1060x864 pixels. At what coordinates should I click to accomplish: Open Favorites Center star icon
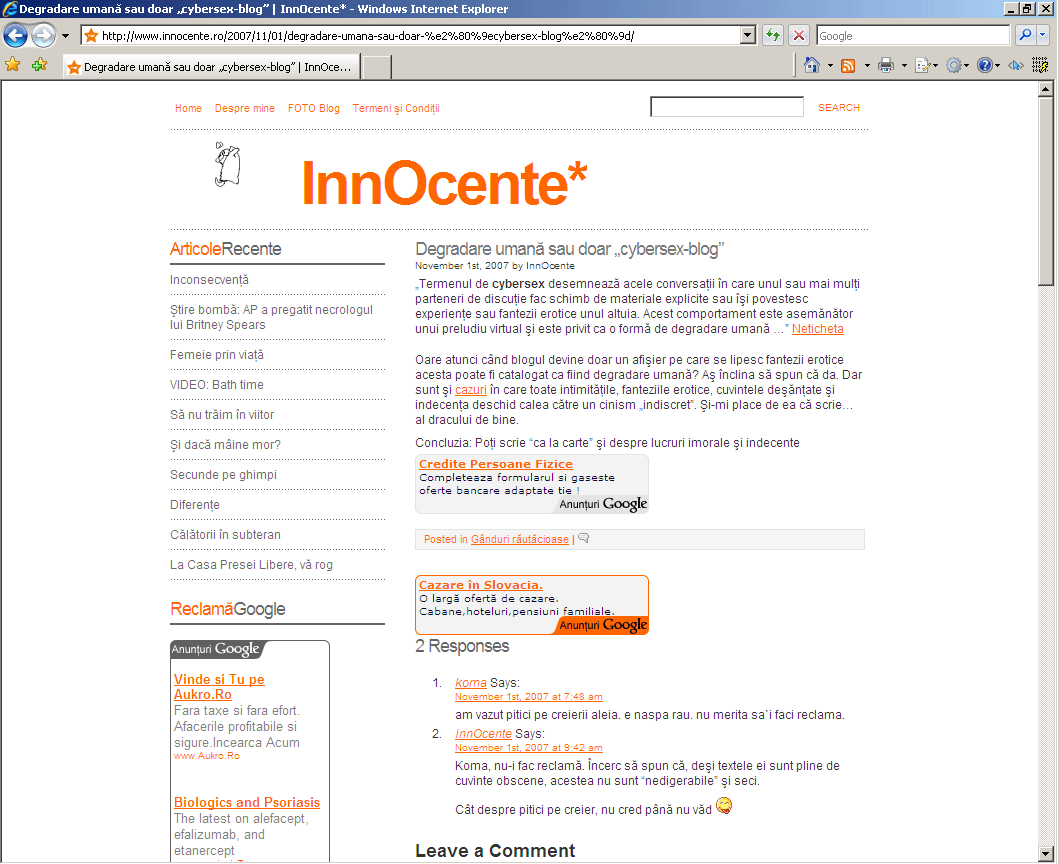13,65
